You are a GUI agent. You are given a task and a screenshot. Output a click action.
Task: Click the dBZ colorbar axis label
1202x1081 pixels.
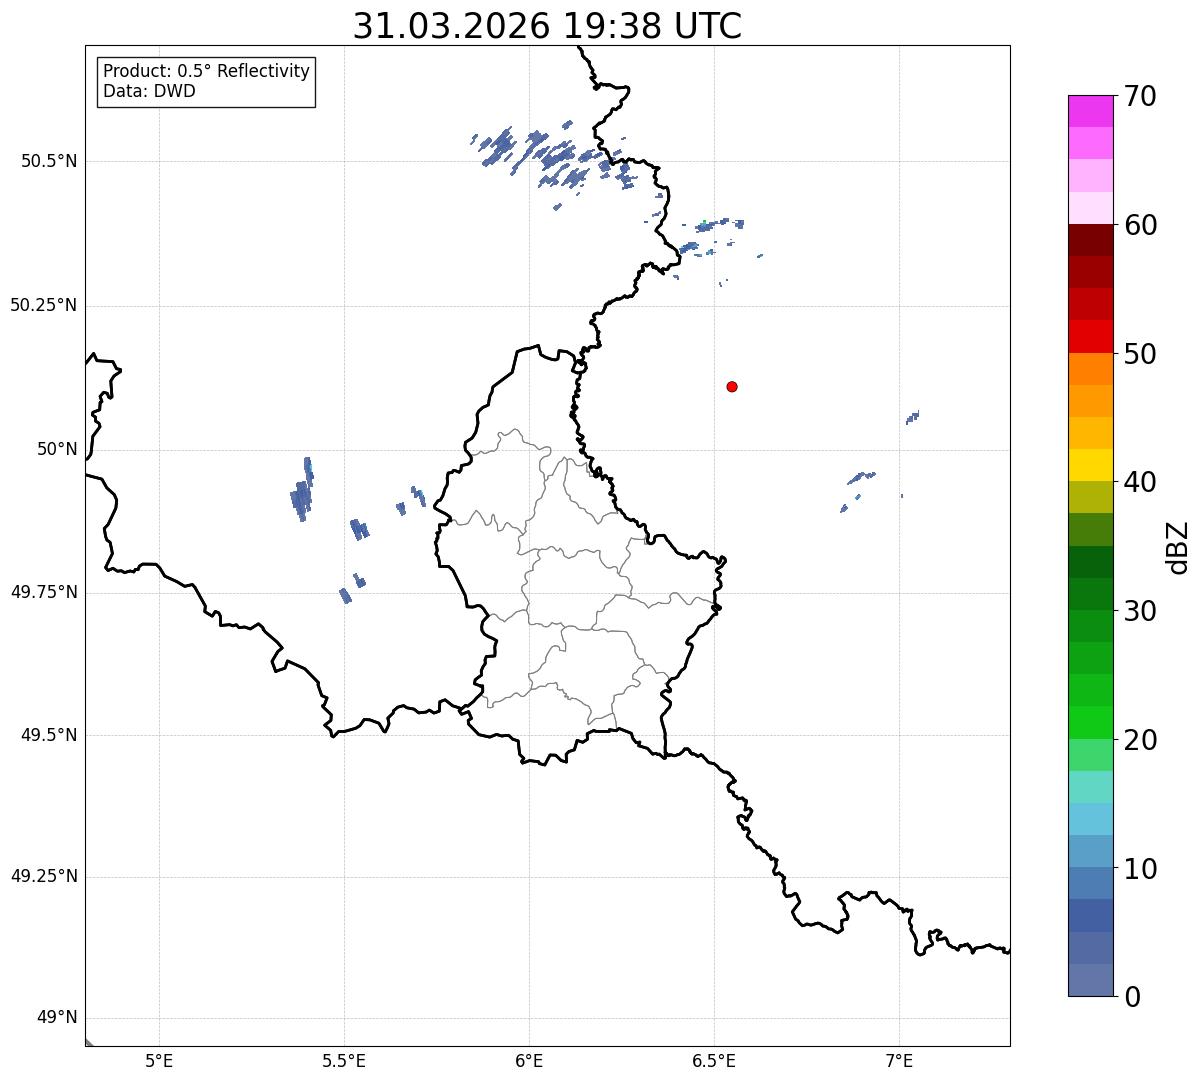pyautogui.click(x=1178, y=546)
